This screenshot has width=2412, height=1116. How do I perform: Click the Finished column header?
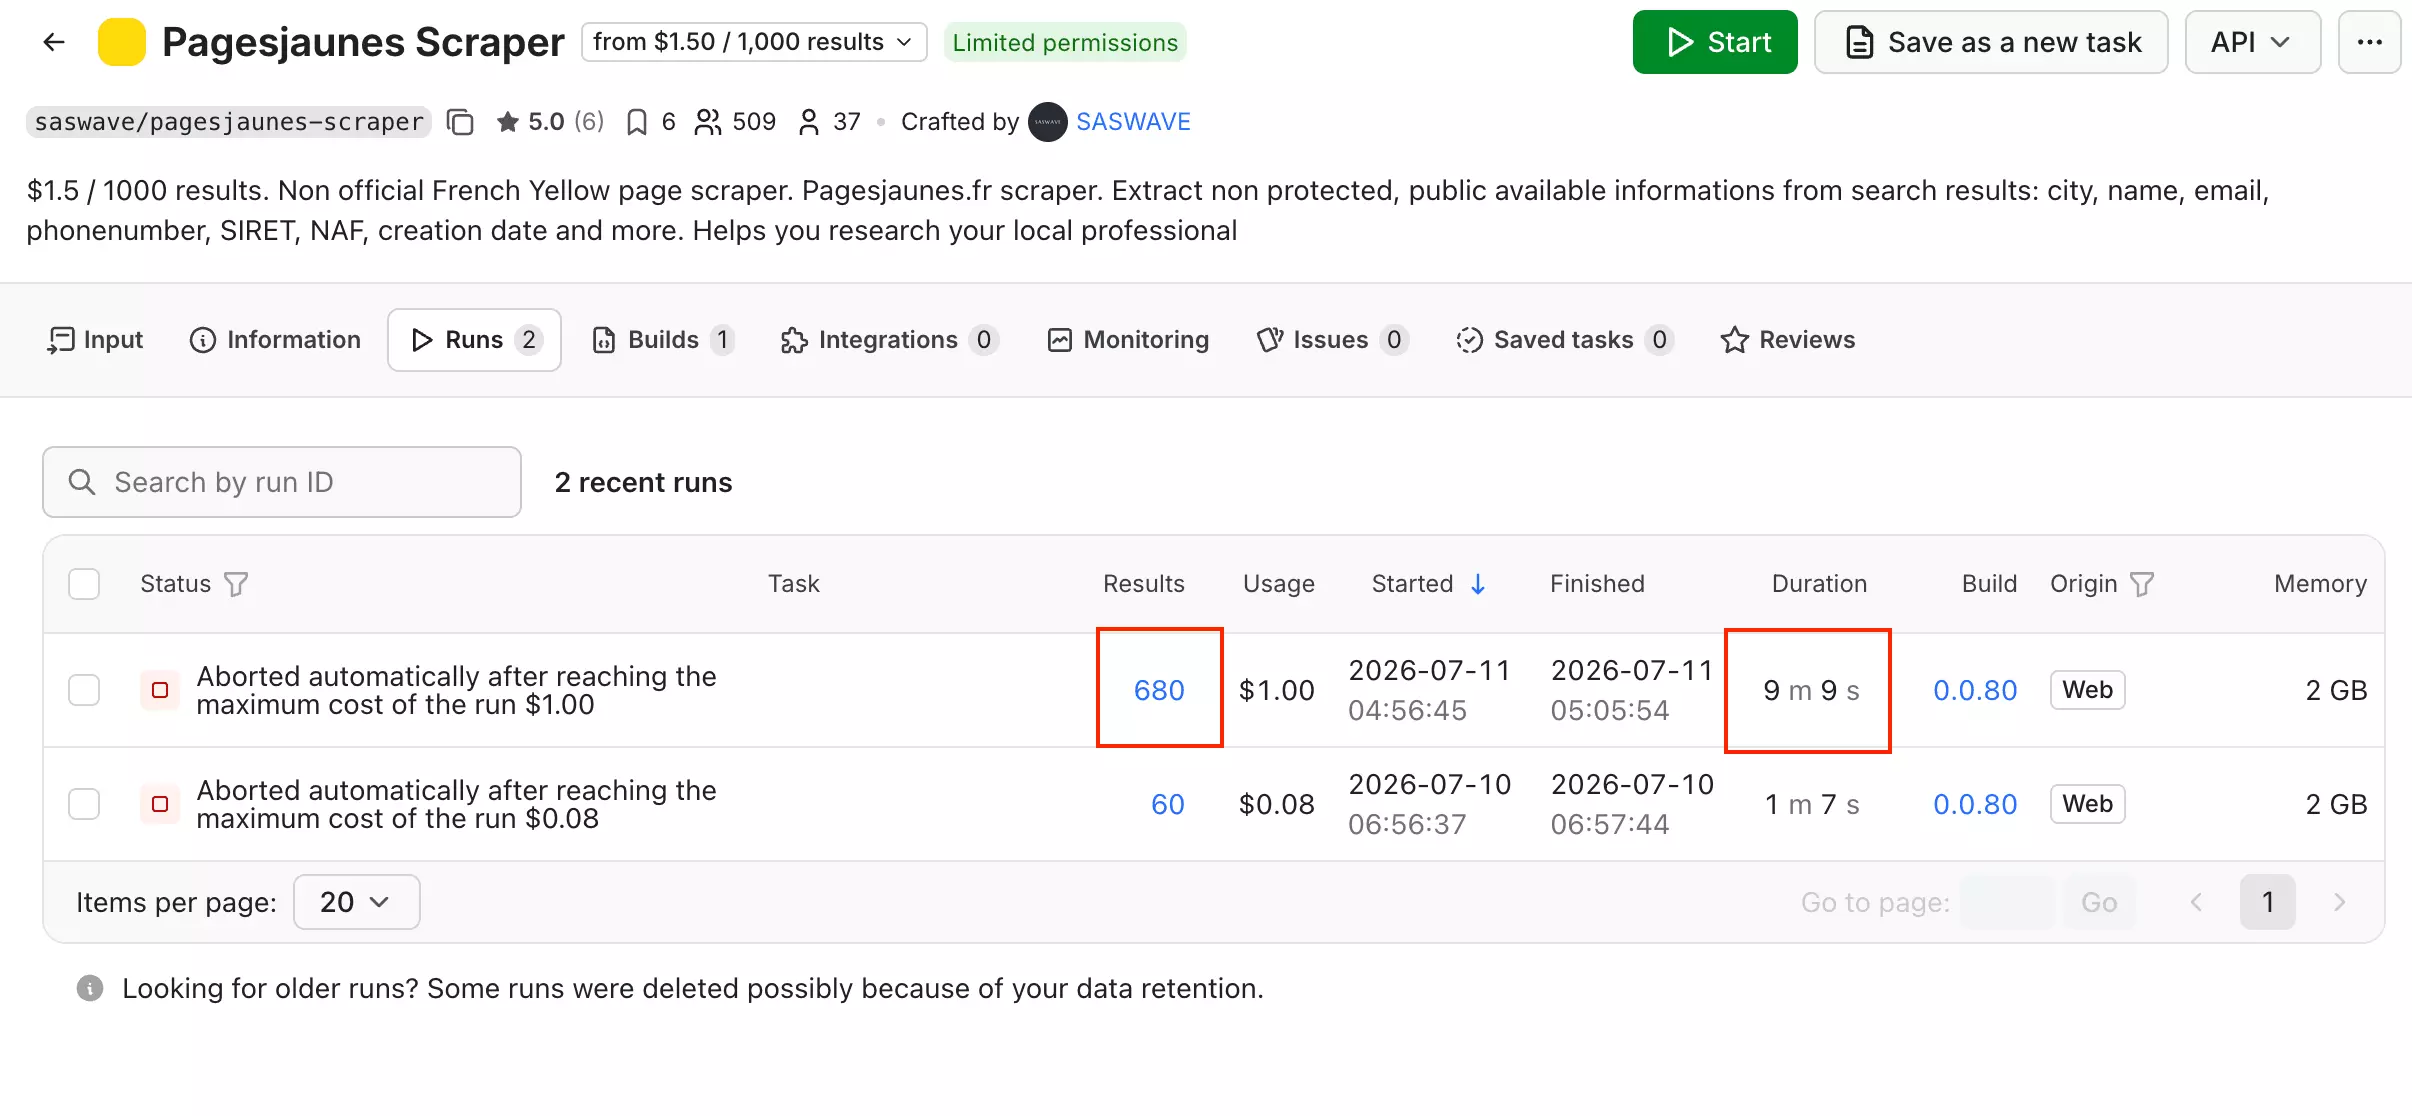[x=1597, y=584]
